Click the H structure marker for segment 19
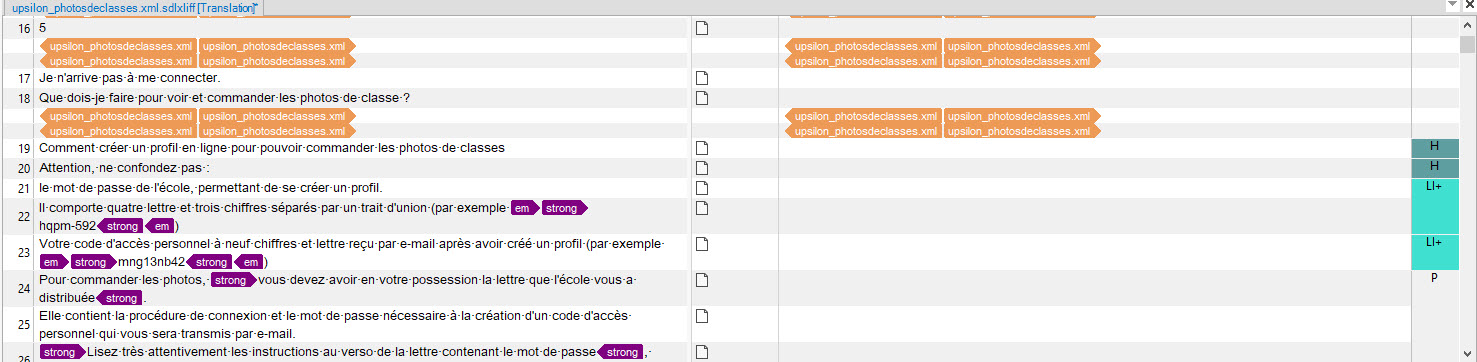 click(1434, 148)
